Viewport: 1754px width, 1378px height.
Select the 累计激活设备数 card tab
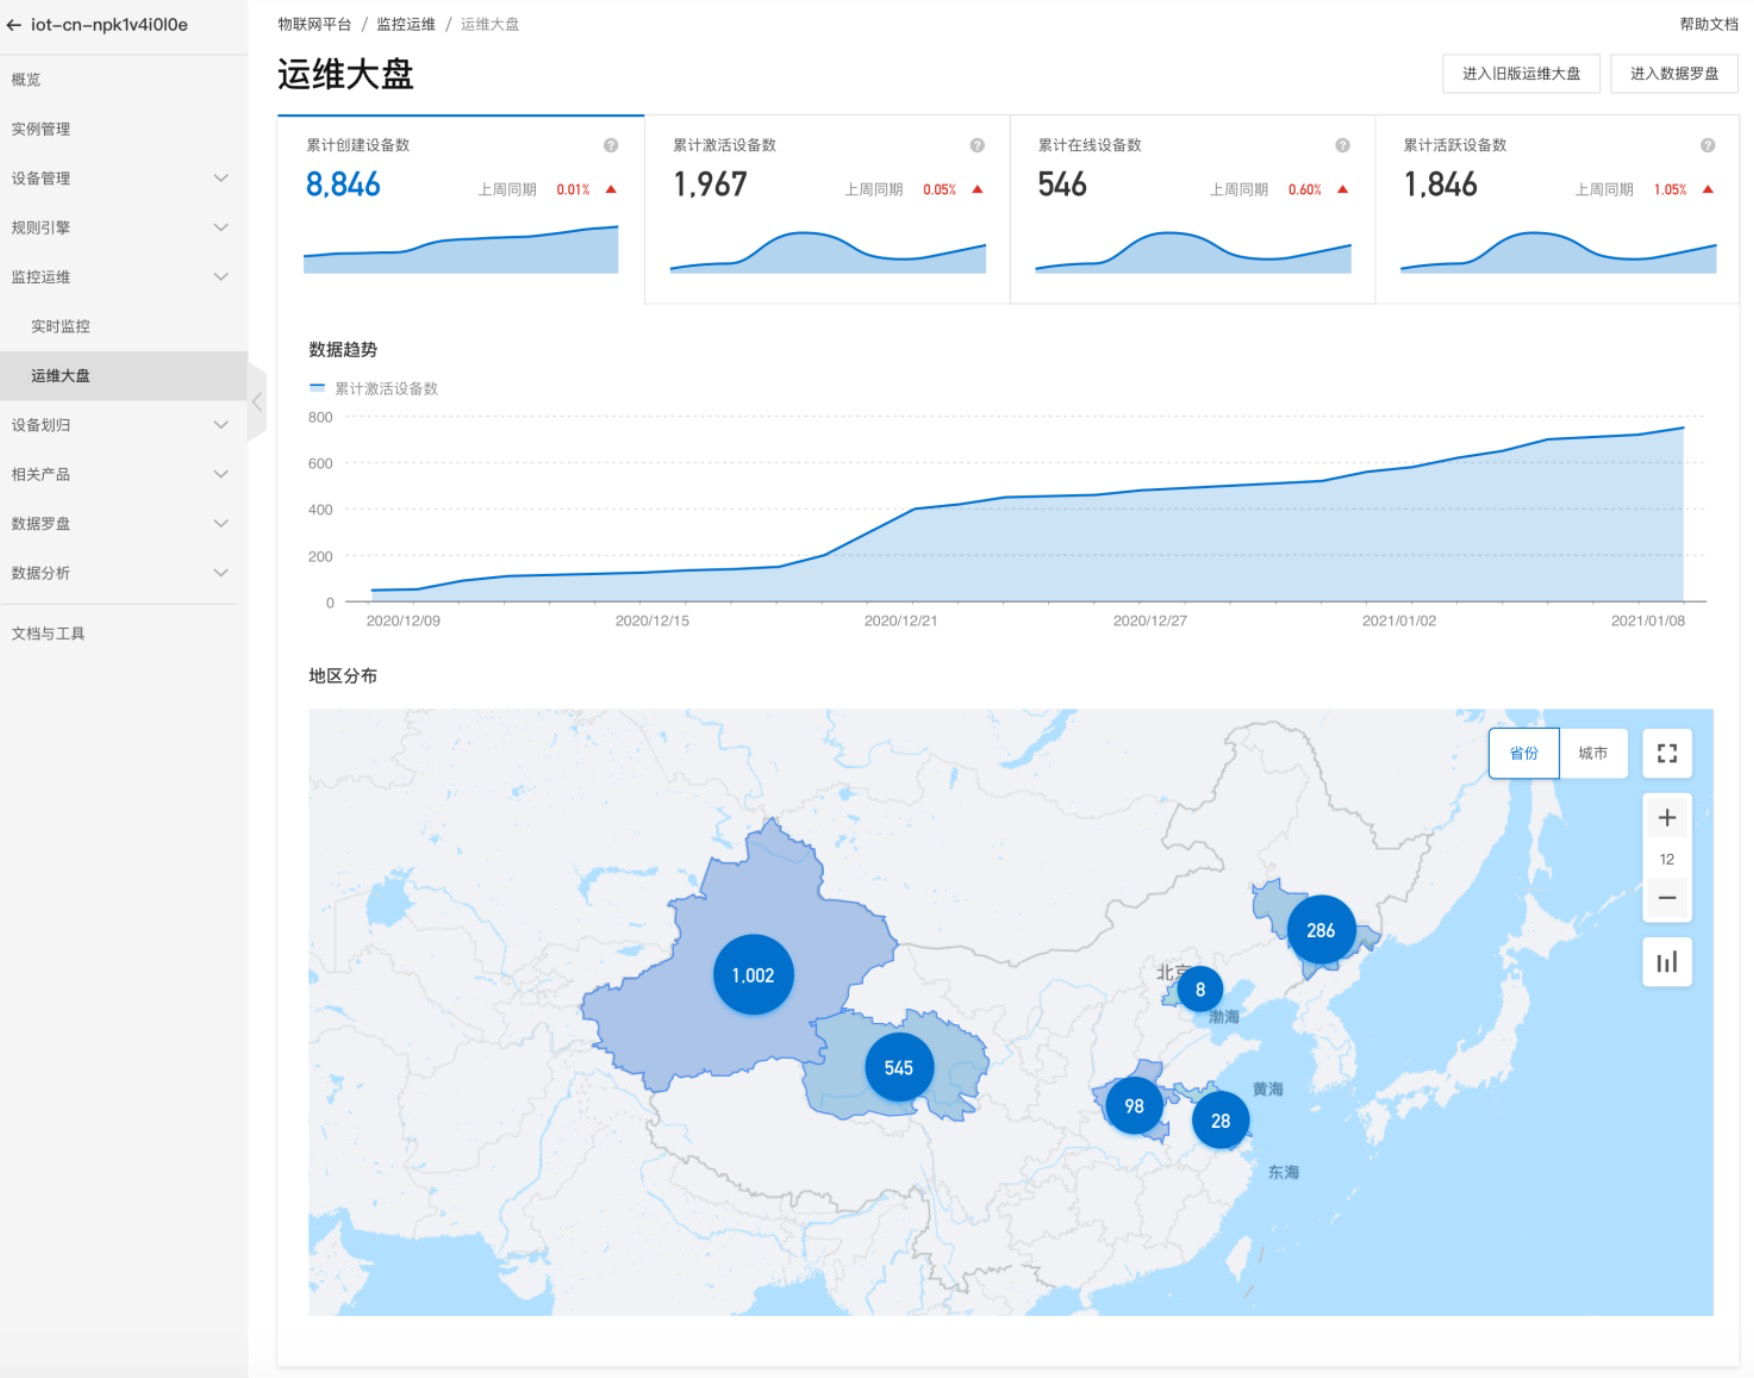[827, 209]
